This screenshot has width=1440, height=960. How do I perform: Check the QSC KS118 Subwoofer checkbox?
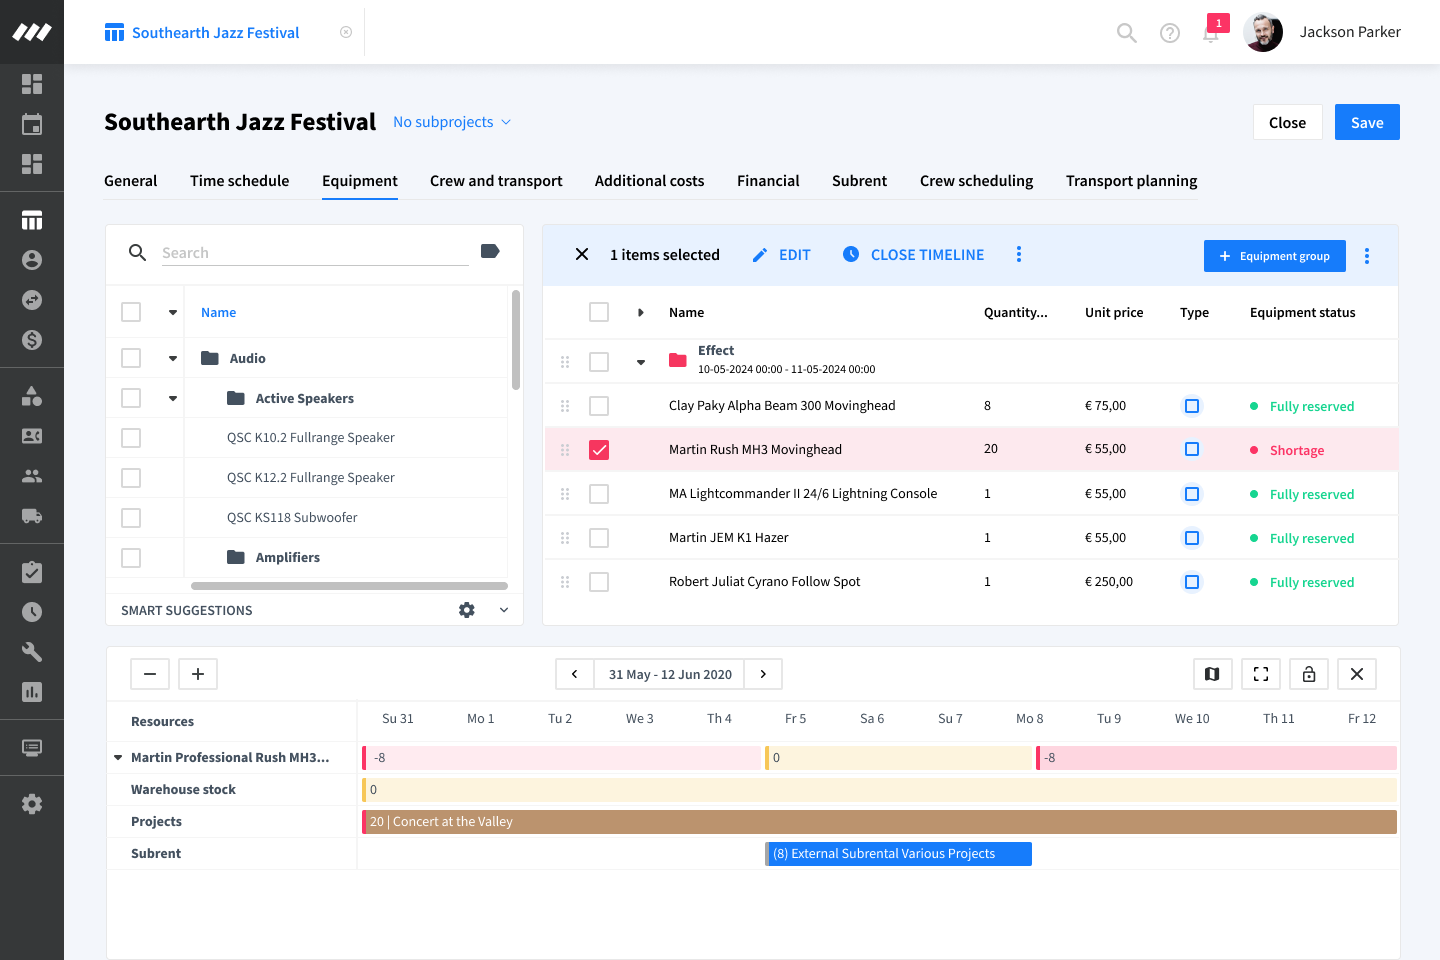[131, 518]
